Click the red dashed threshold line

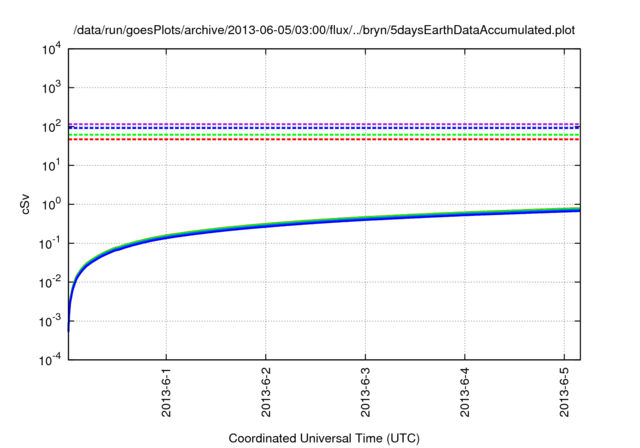(x=324, y=140)
